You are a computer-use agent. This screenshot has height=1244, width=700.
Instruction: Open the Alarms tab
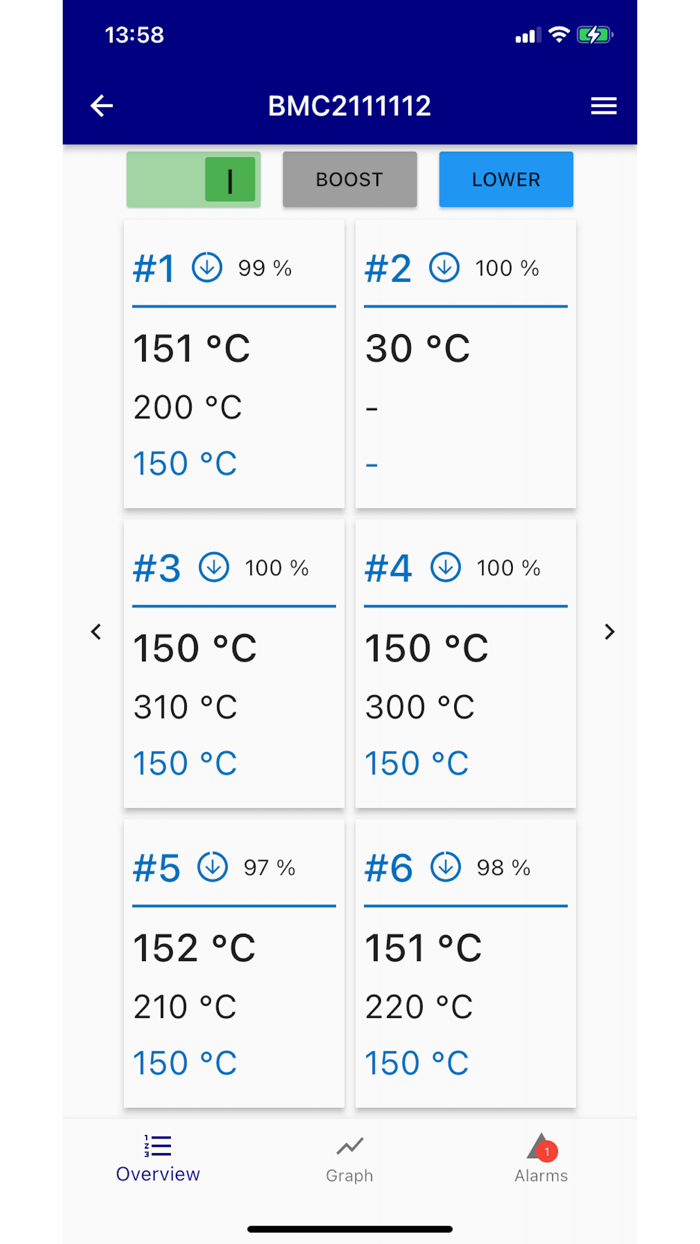[541, 1159]
